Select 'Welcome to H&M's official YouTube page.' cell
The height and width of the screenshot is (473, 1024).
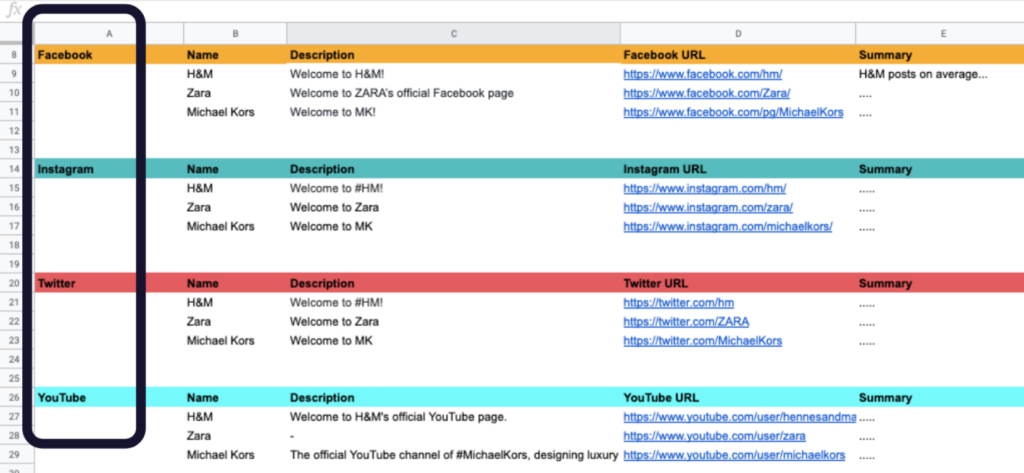(453, 417)
